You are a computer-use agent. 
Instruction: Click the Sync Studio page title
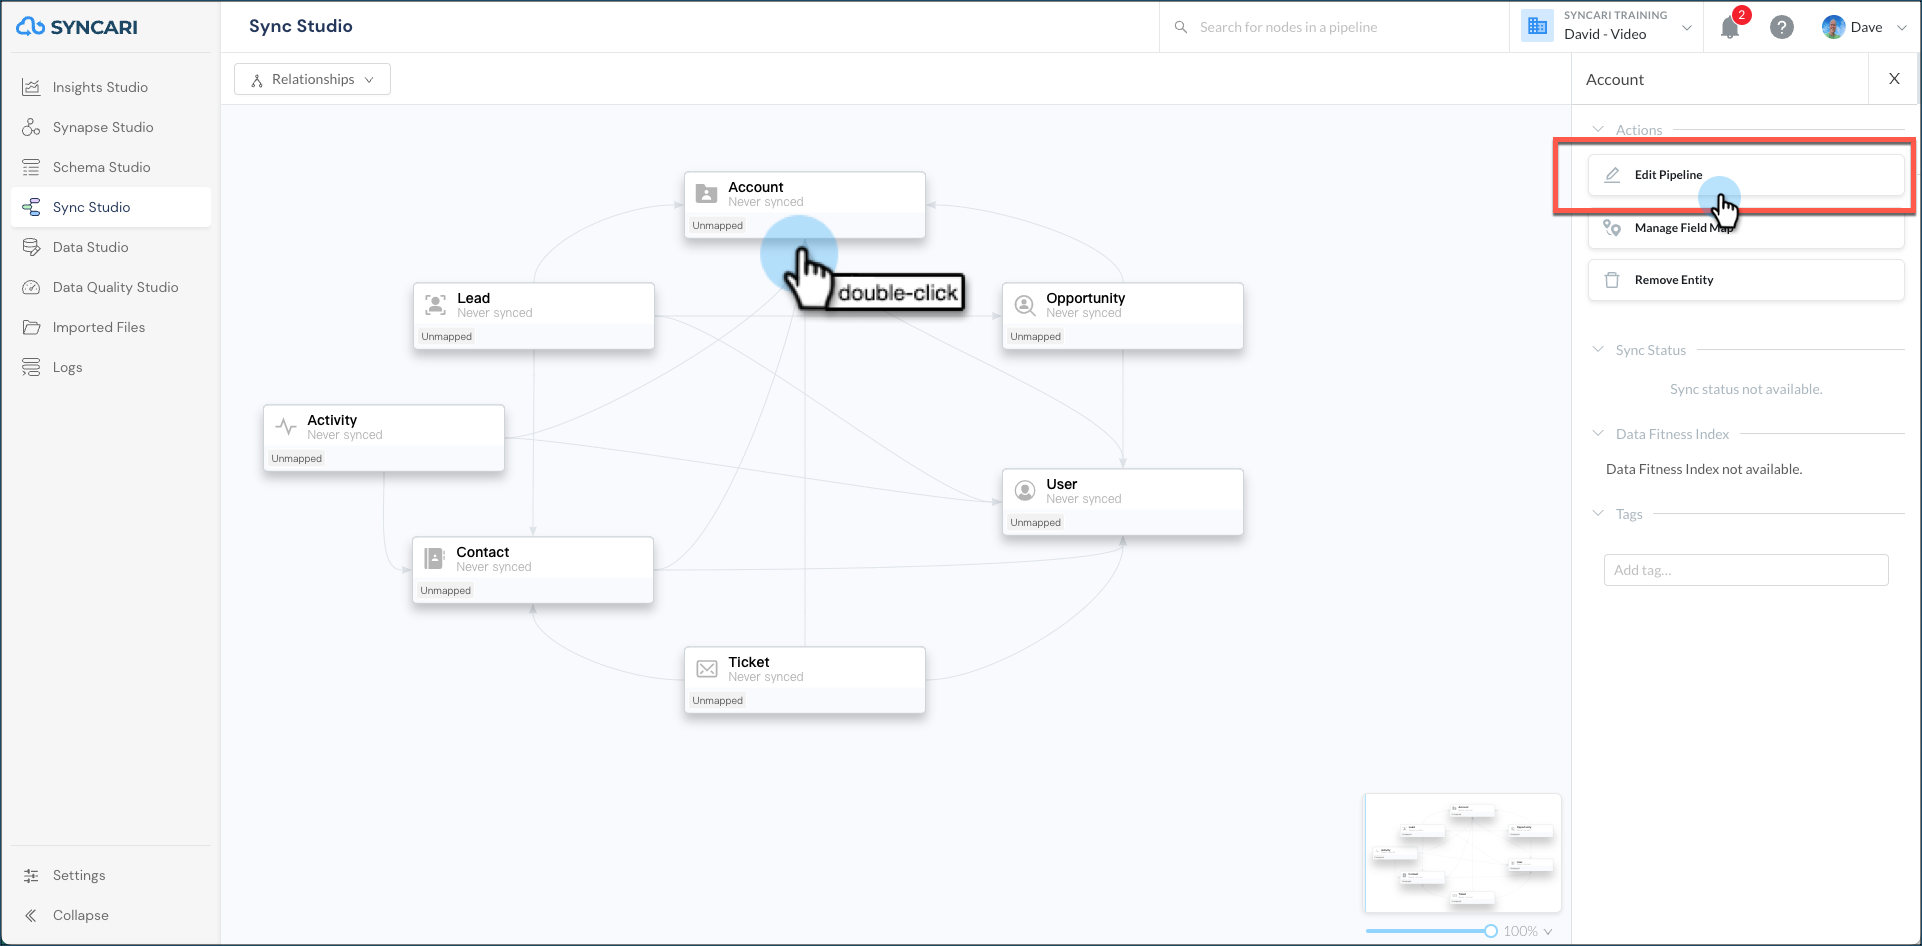click(301, 26)
